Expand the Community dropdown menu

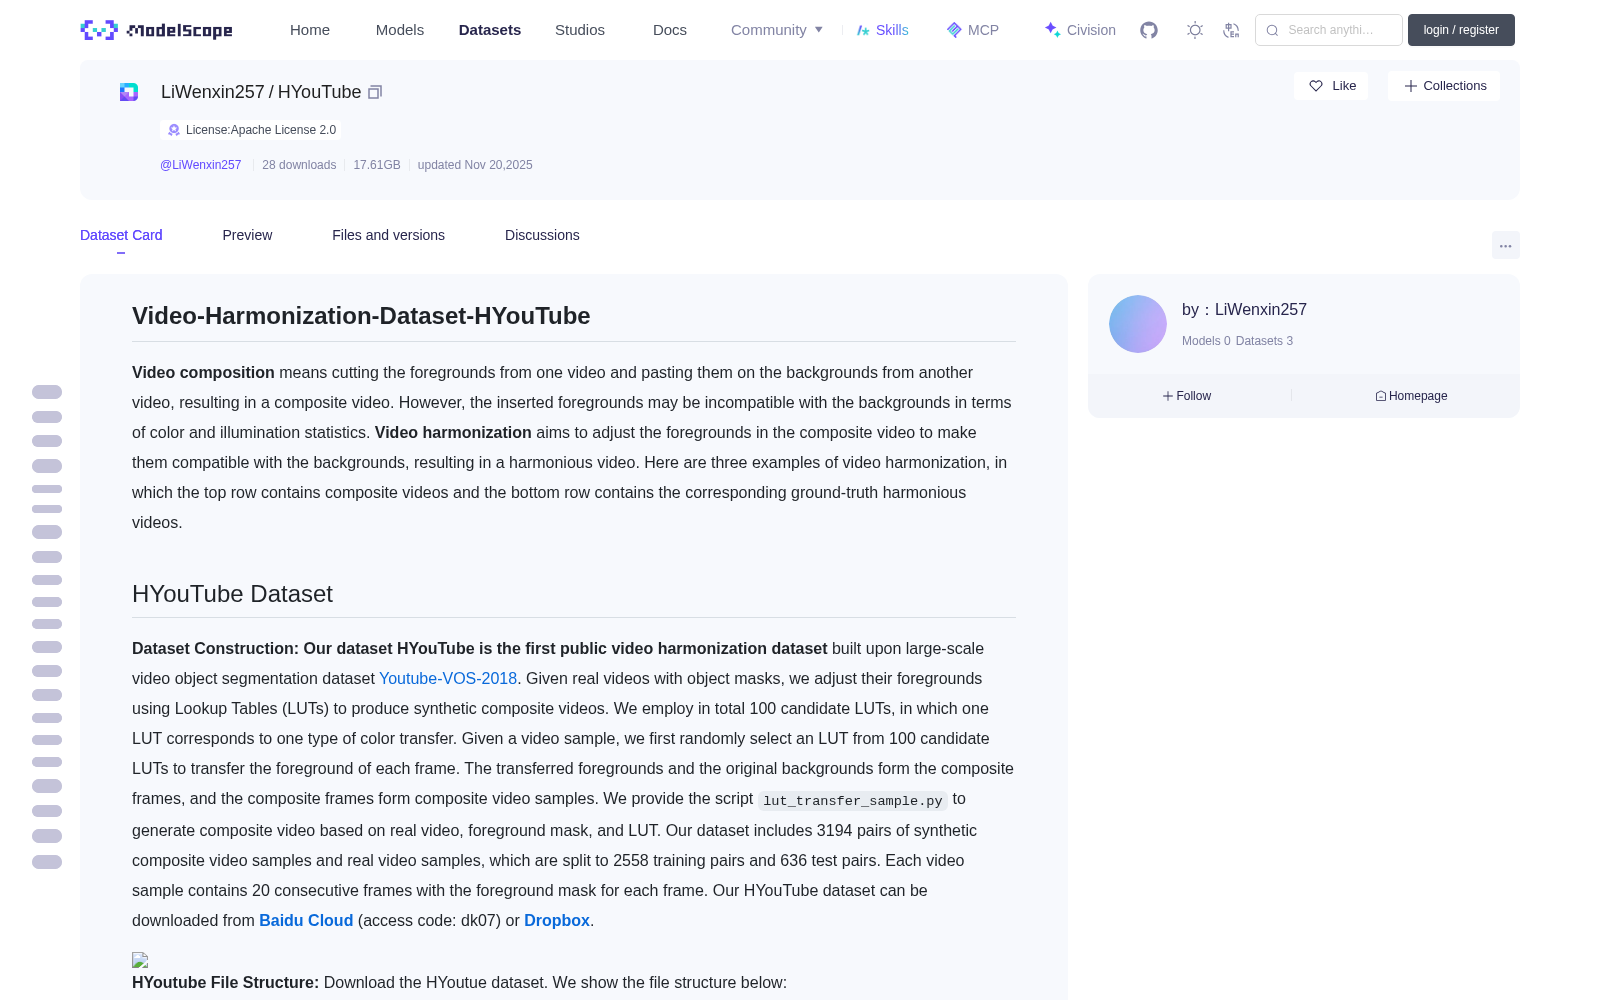coord(777,30)
